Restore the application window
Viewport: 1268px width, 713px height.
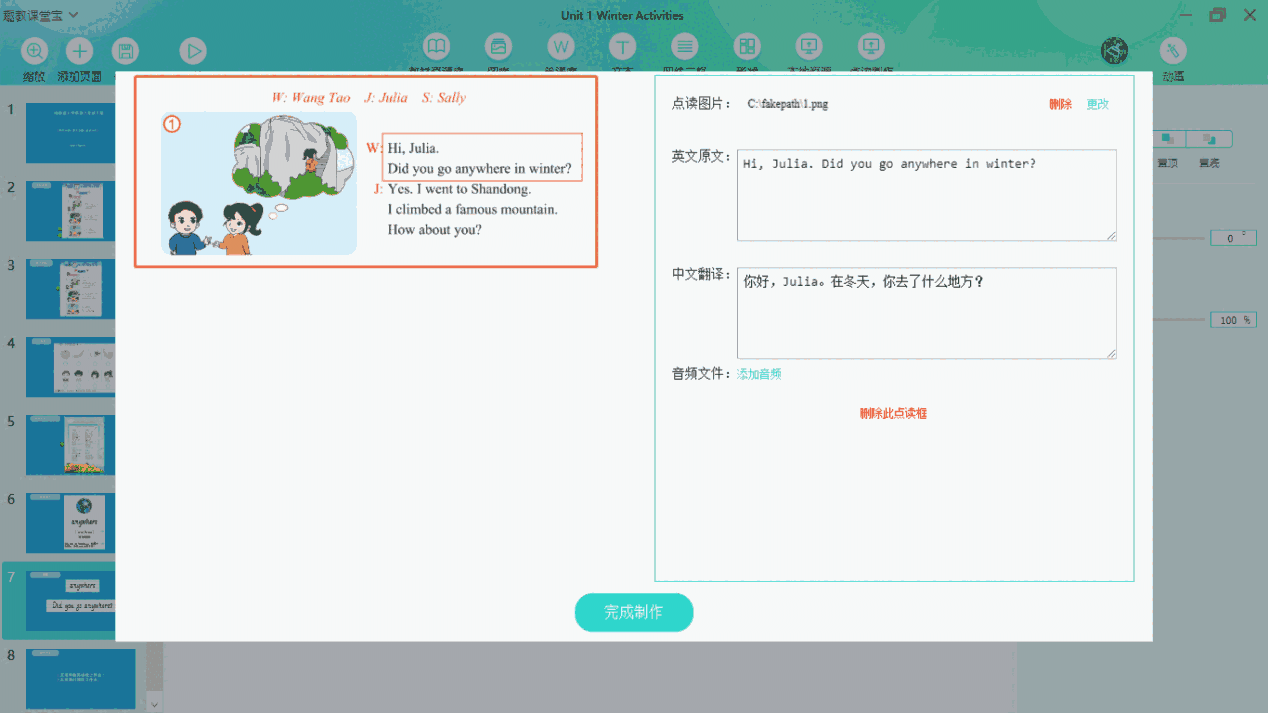coord(1217,15)
